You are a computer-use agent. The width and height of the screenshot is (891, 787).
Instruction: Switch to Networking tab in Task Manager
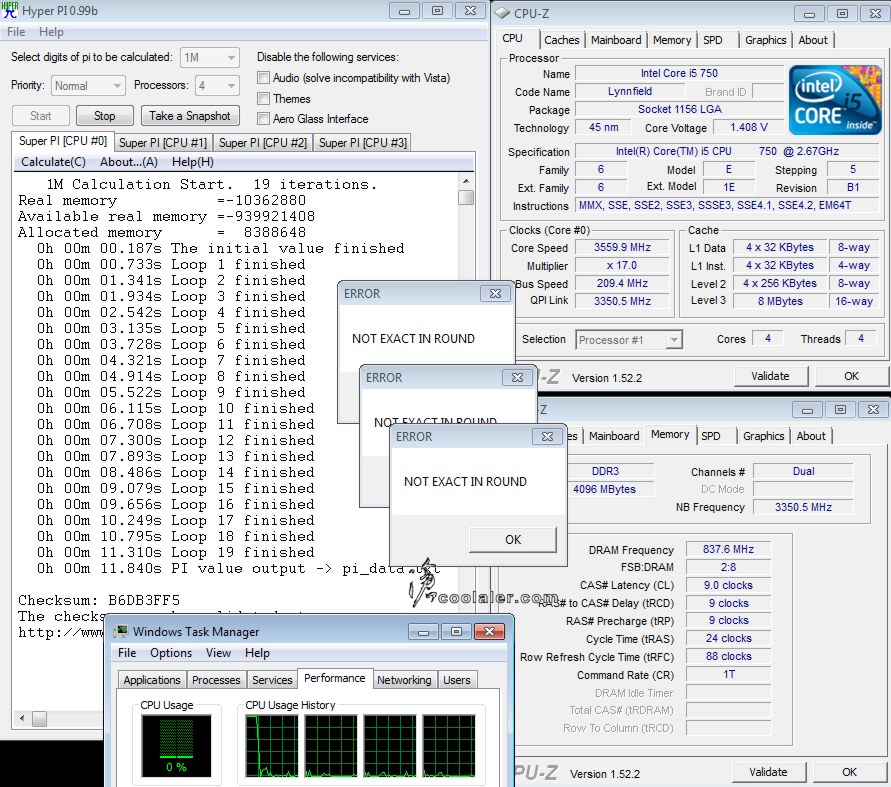click(404, 680)
